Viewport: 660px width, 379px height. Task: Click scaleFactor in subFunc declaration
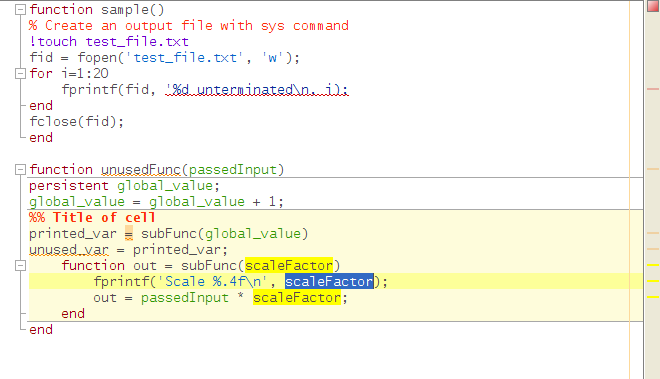click(x=289, y=266)
